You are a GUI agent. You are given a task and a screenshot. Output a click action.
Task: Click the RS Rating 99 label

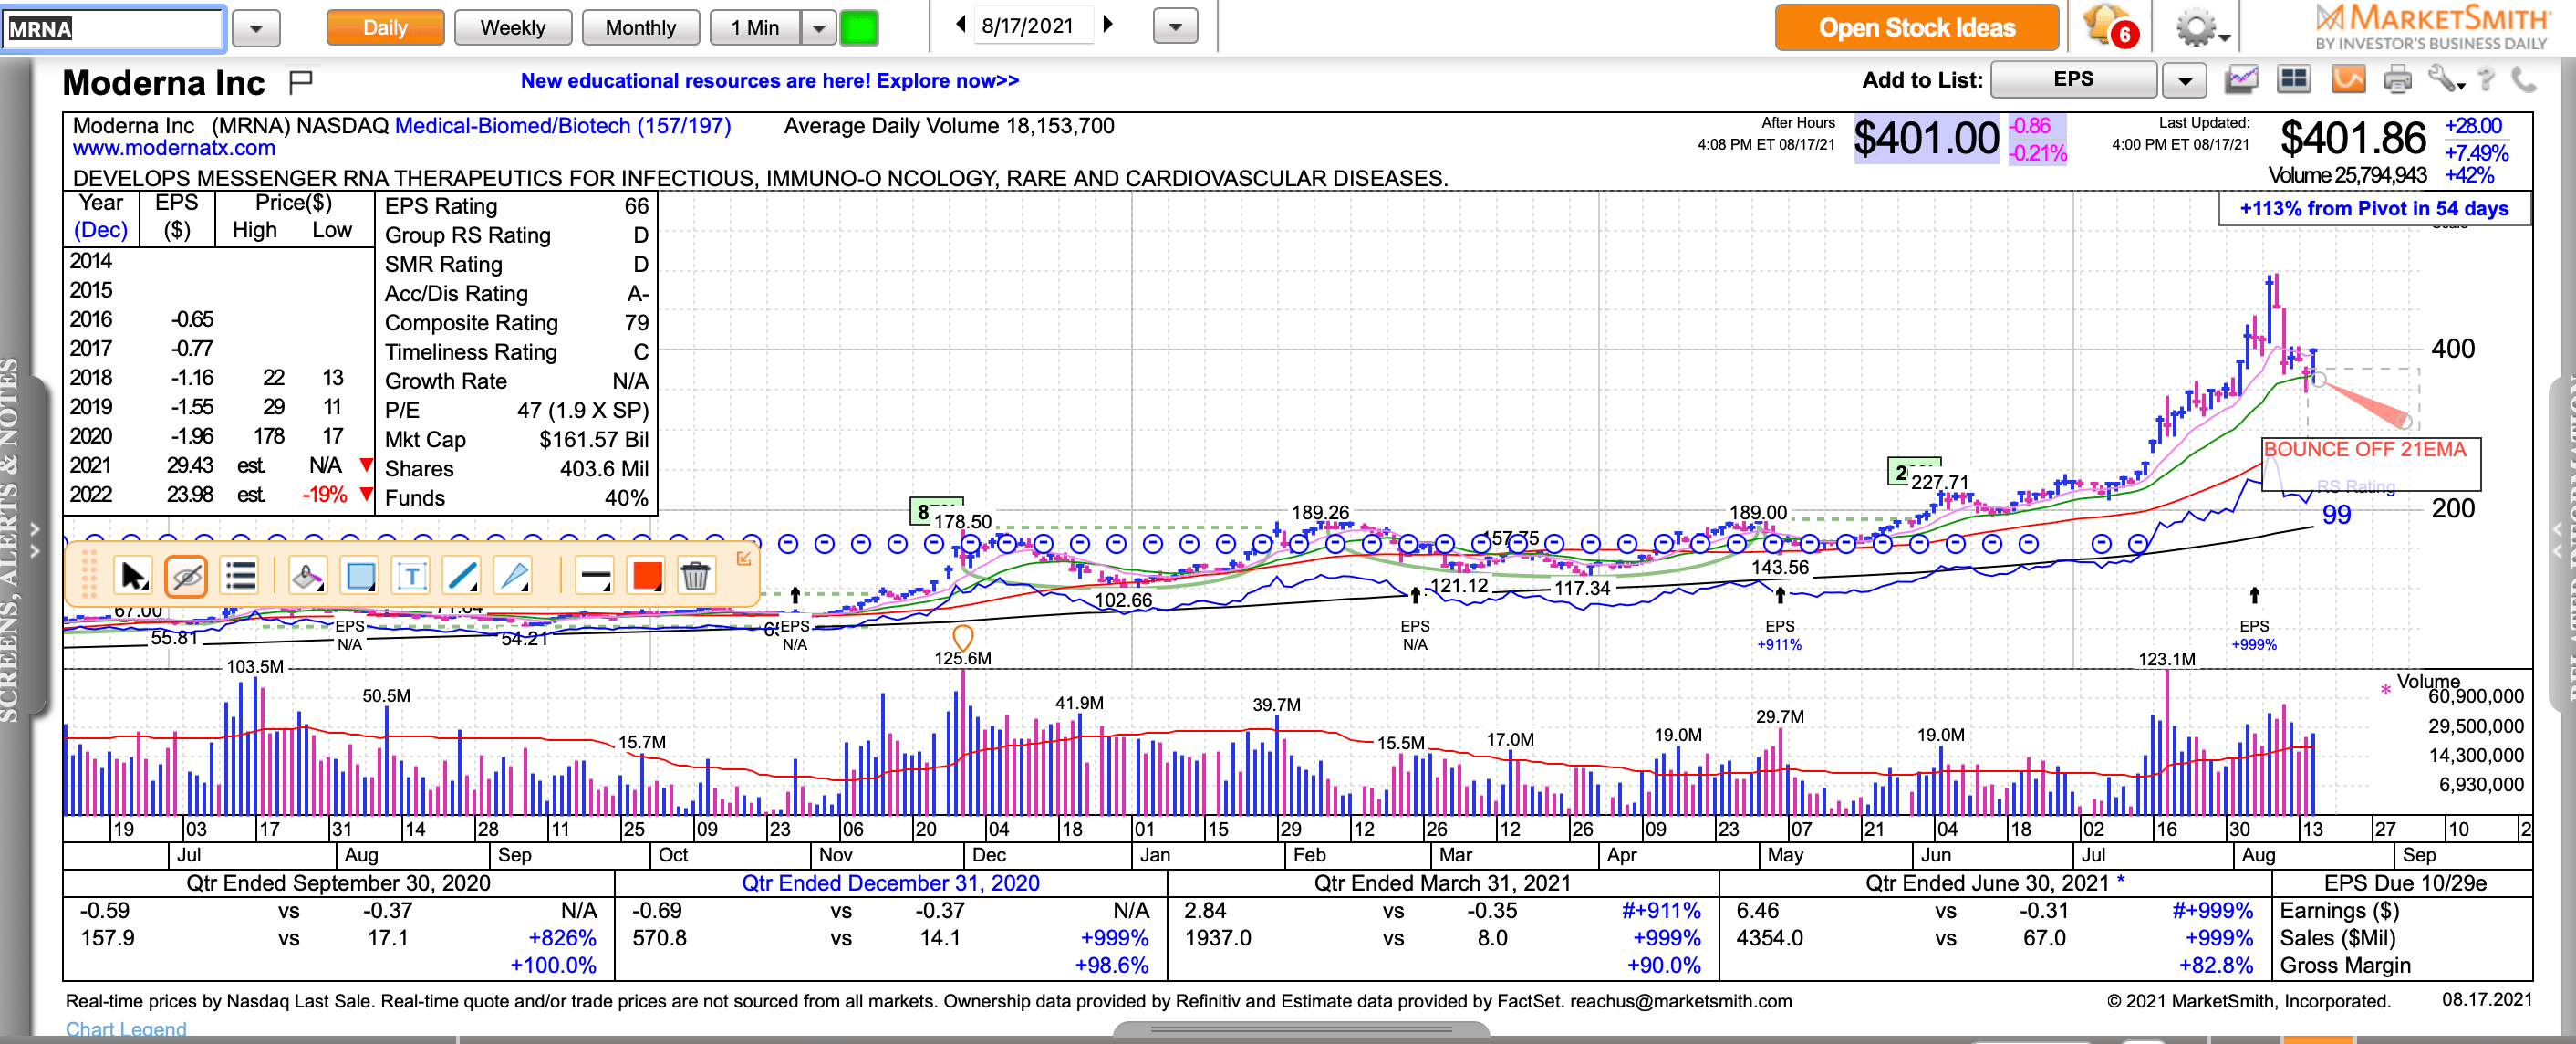2336,514
